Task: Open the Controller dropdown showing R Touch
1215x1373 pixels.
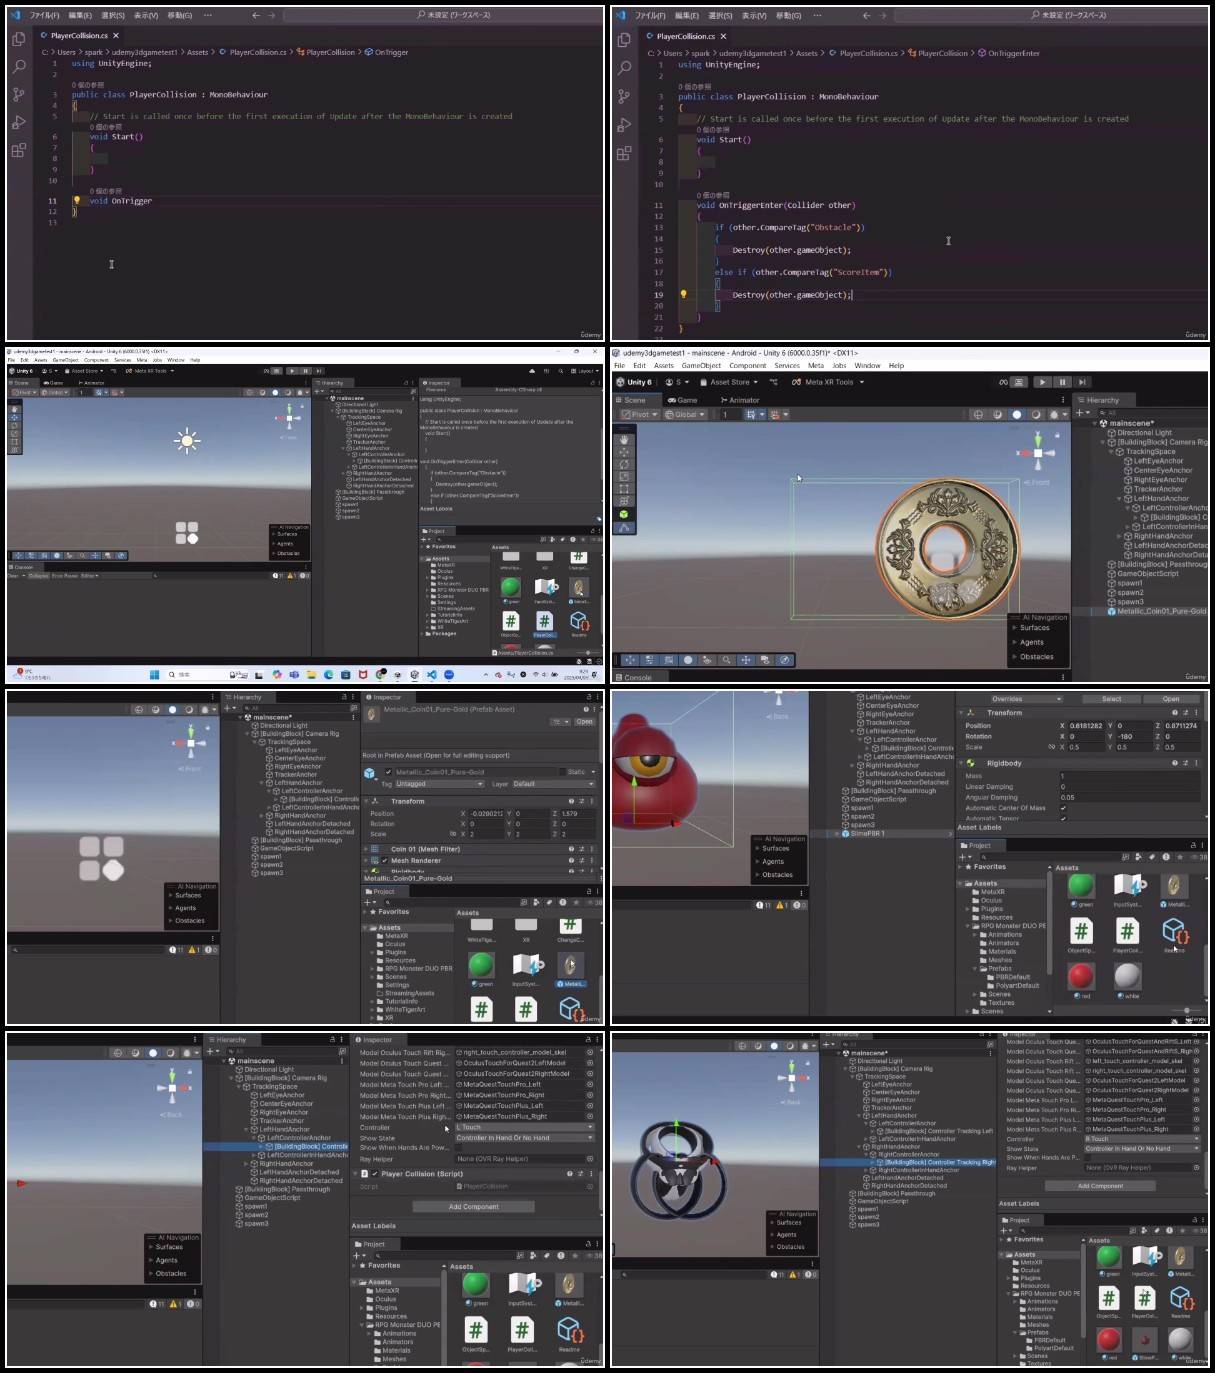Action: pos(1142,1139)
